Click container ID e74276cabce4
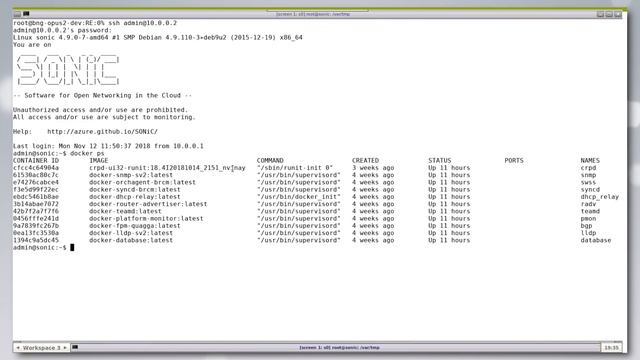This screenshot has height=360, width=640. (x=36, y=182)
